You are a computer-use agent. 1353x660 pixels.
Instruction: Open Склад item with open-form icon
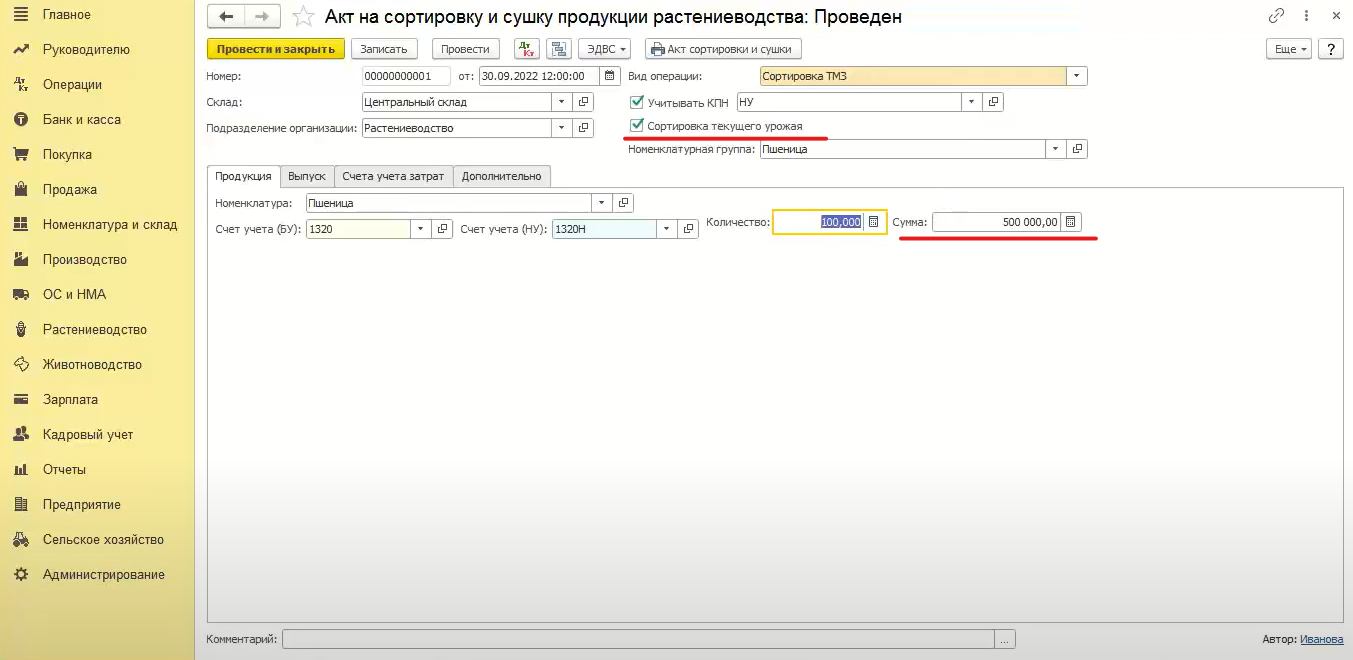pos(585,102)
